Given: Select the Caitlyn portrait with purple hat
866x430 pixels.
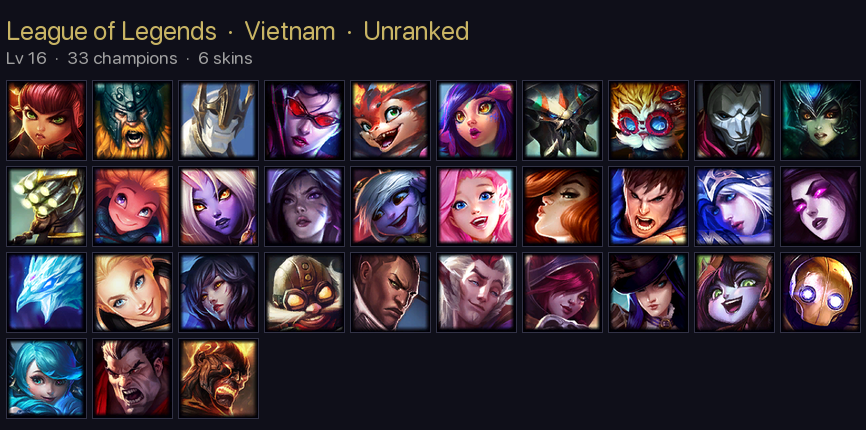Looking at the screenshot, I should tap(648, 293).
